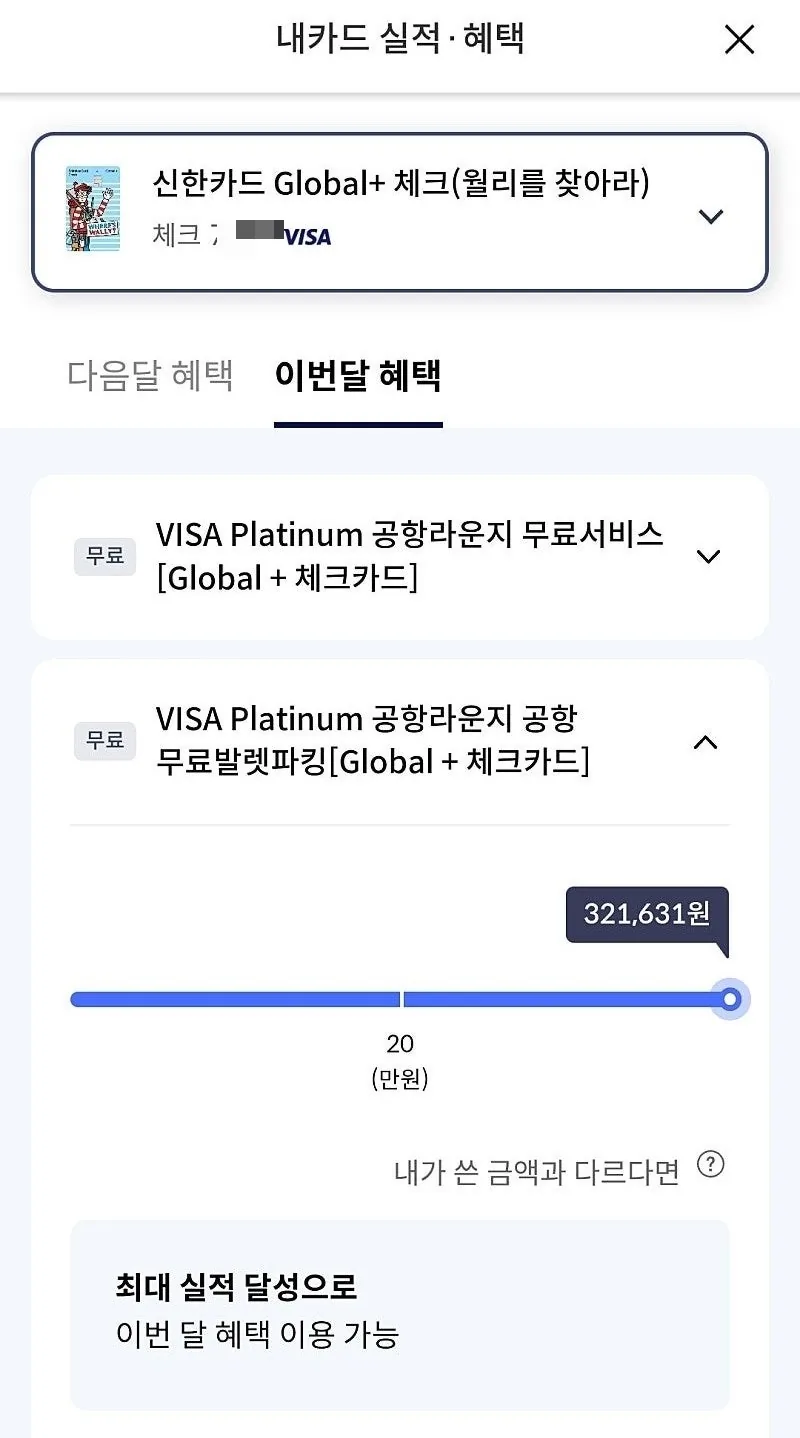This screenshot has width=800, height=1438.
Task: Switch to the 다음달 혜택 tab
Action: coord(150,376)
